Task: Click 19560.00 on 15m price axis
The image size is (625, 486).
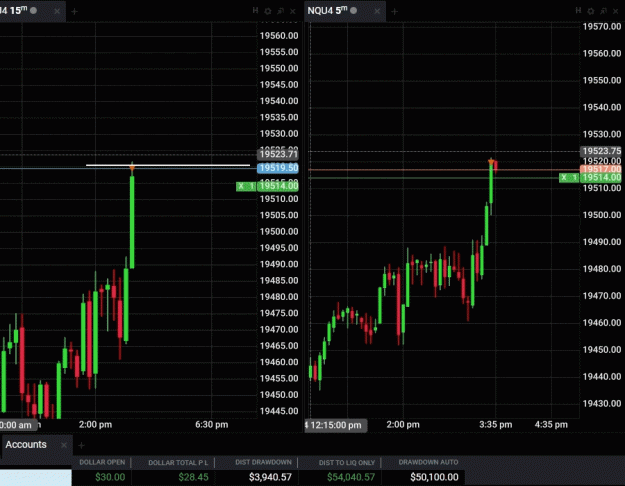Action: click(x=279, y=36)
